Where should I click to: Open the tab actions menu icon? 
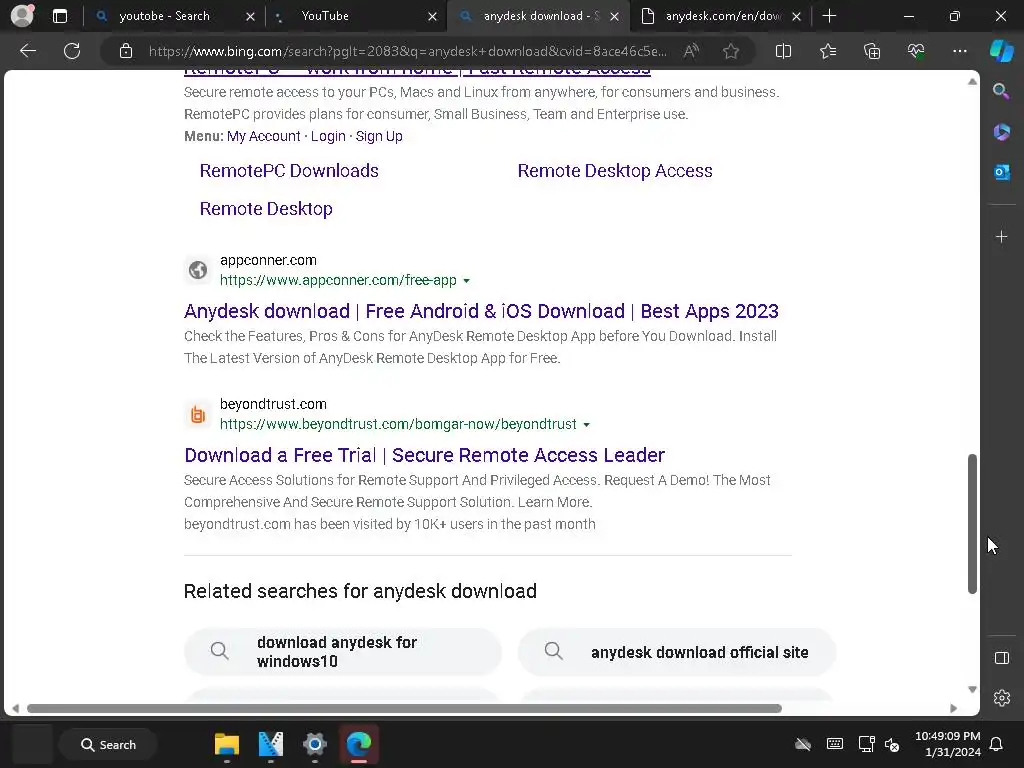(59, 16)
